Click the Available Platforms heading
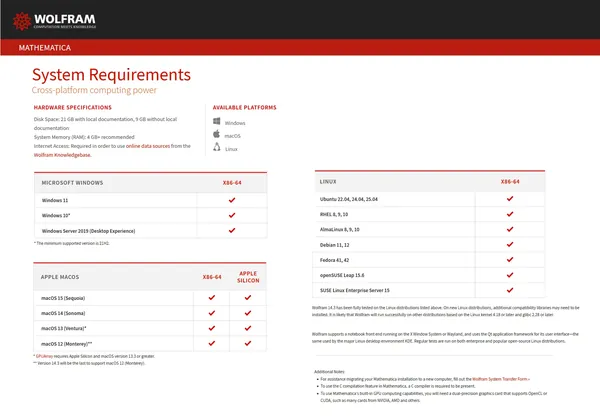 (x=245, y=108)
